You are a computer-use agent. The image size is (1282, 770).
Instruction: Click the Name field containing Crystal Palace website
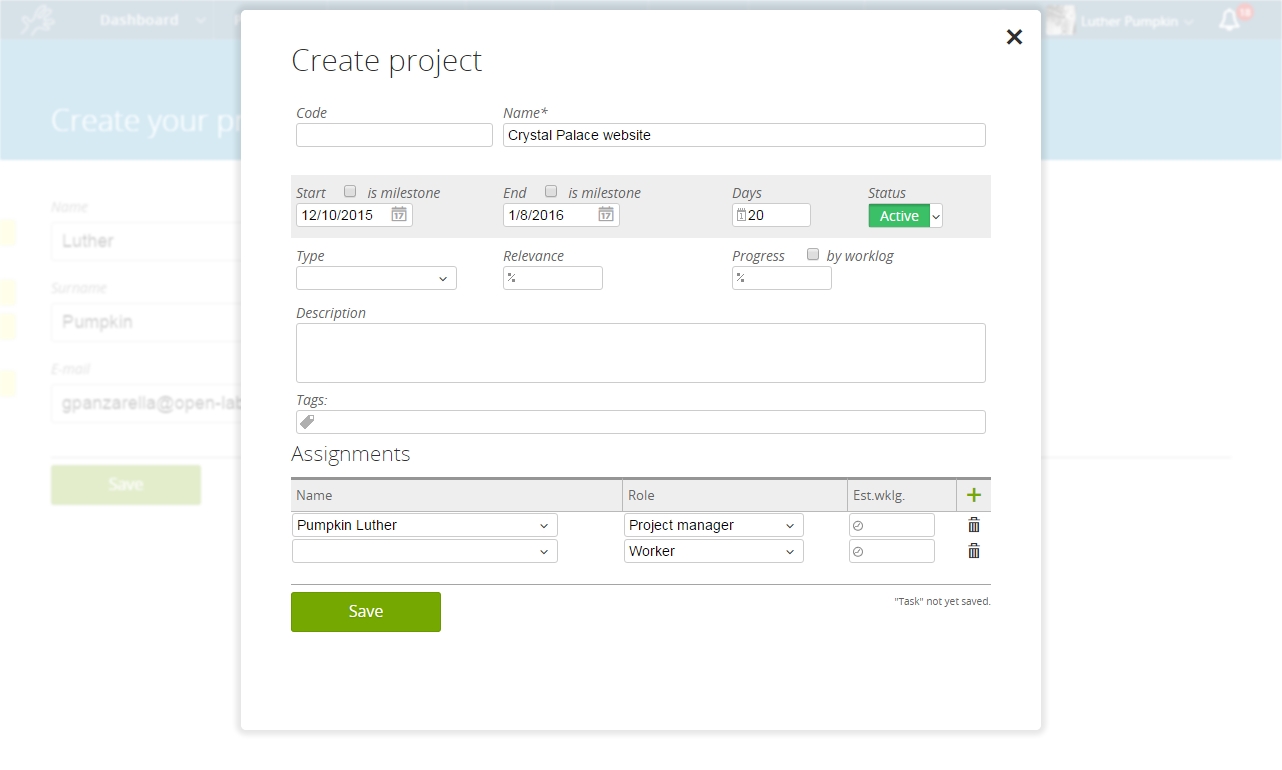744,135
